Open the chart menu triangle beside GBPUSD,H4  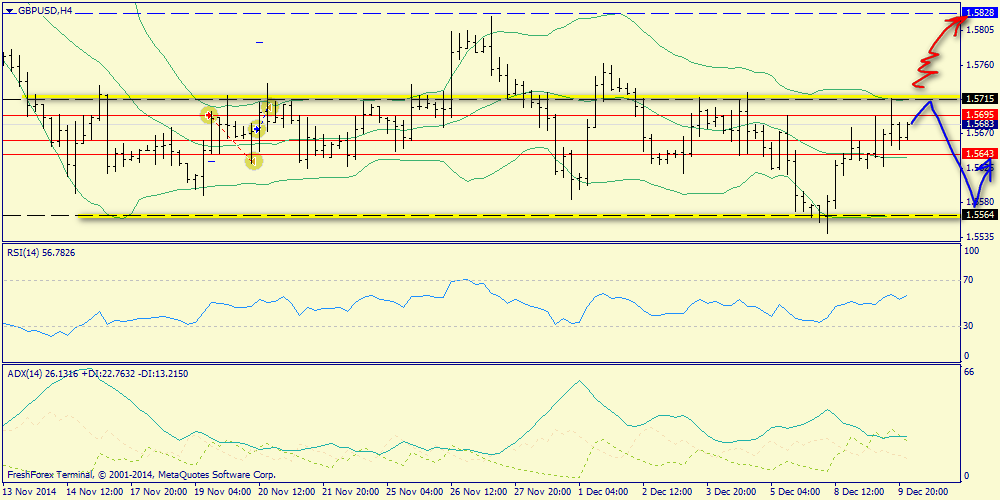pos(9,10)
